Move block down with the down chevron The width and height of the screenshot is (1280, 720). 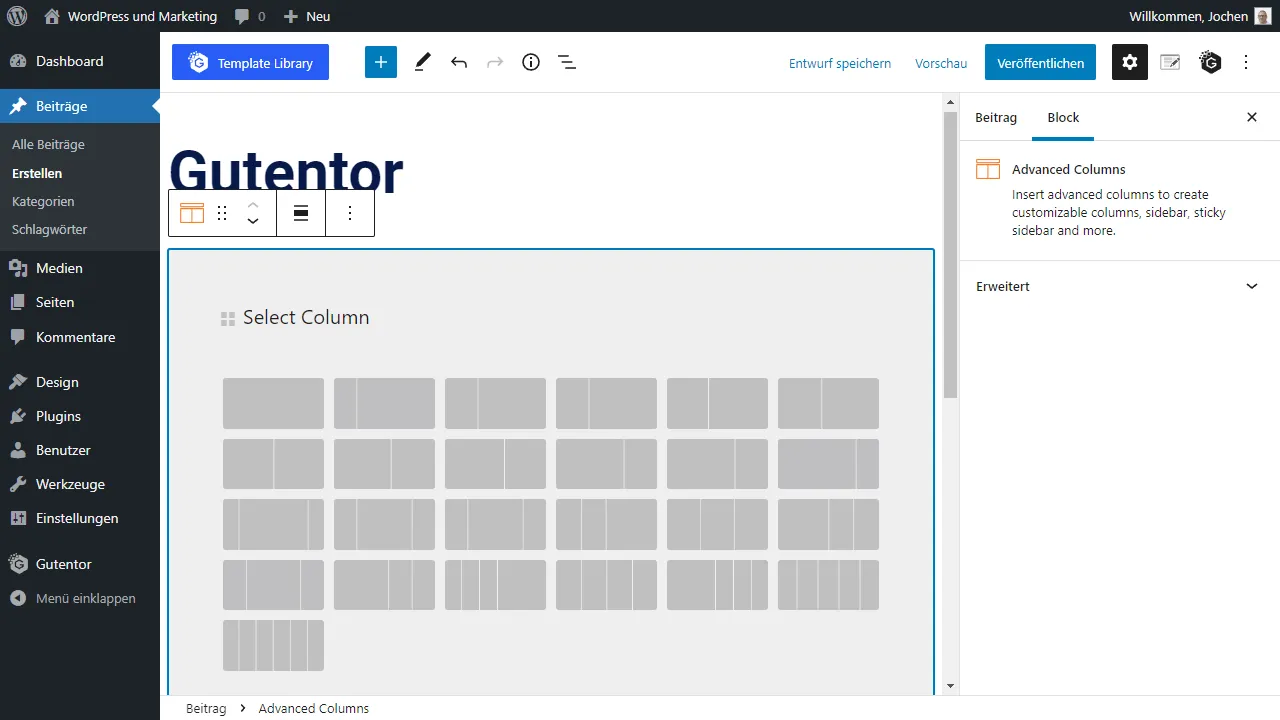point(253,222)
